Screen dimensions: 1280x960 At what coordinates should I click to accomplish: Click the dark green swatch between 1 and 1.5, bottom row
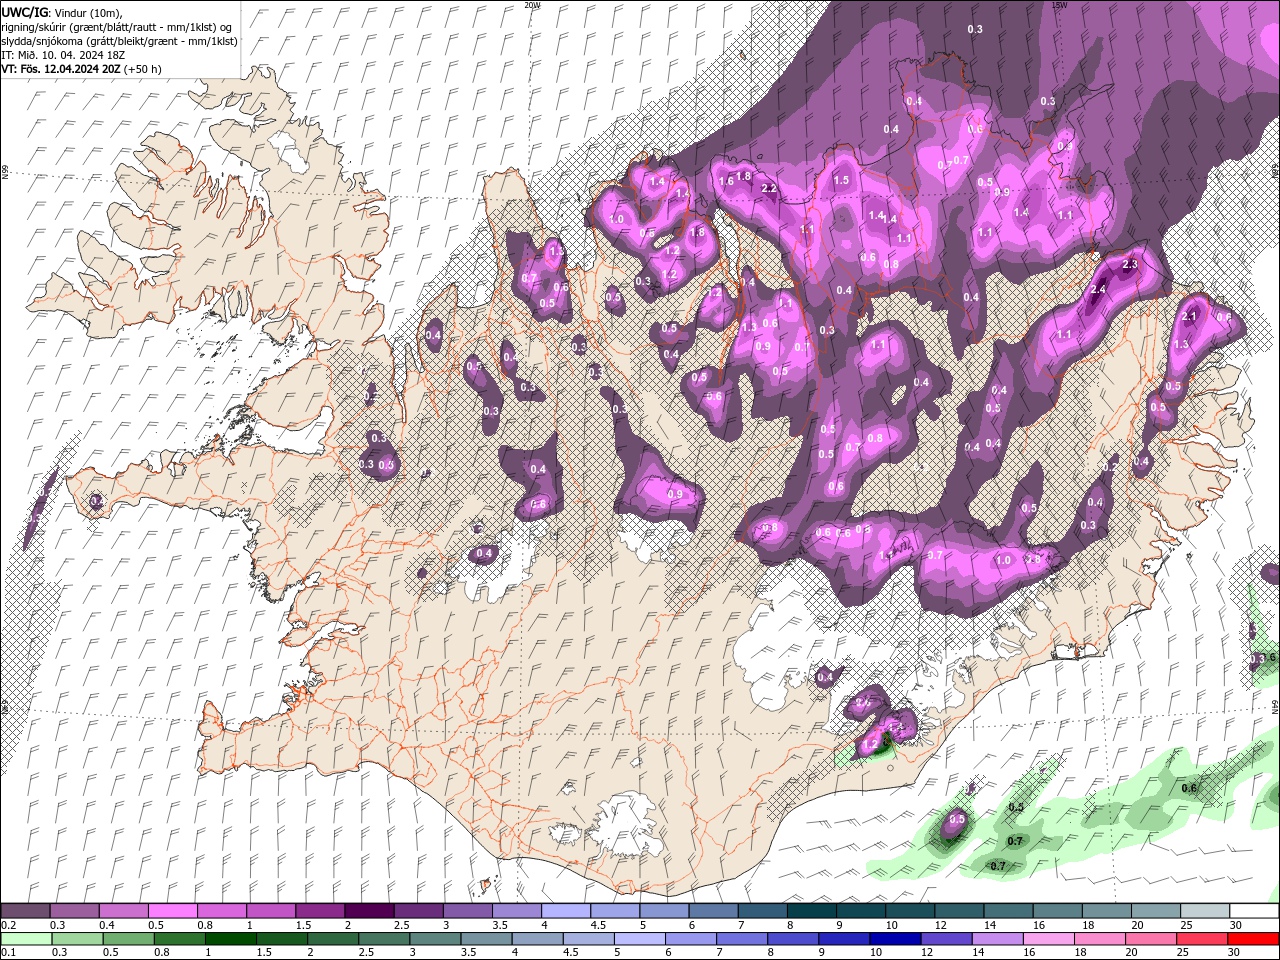tap(231, 939)
